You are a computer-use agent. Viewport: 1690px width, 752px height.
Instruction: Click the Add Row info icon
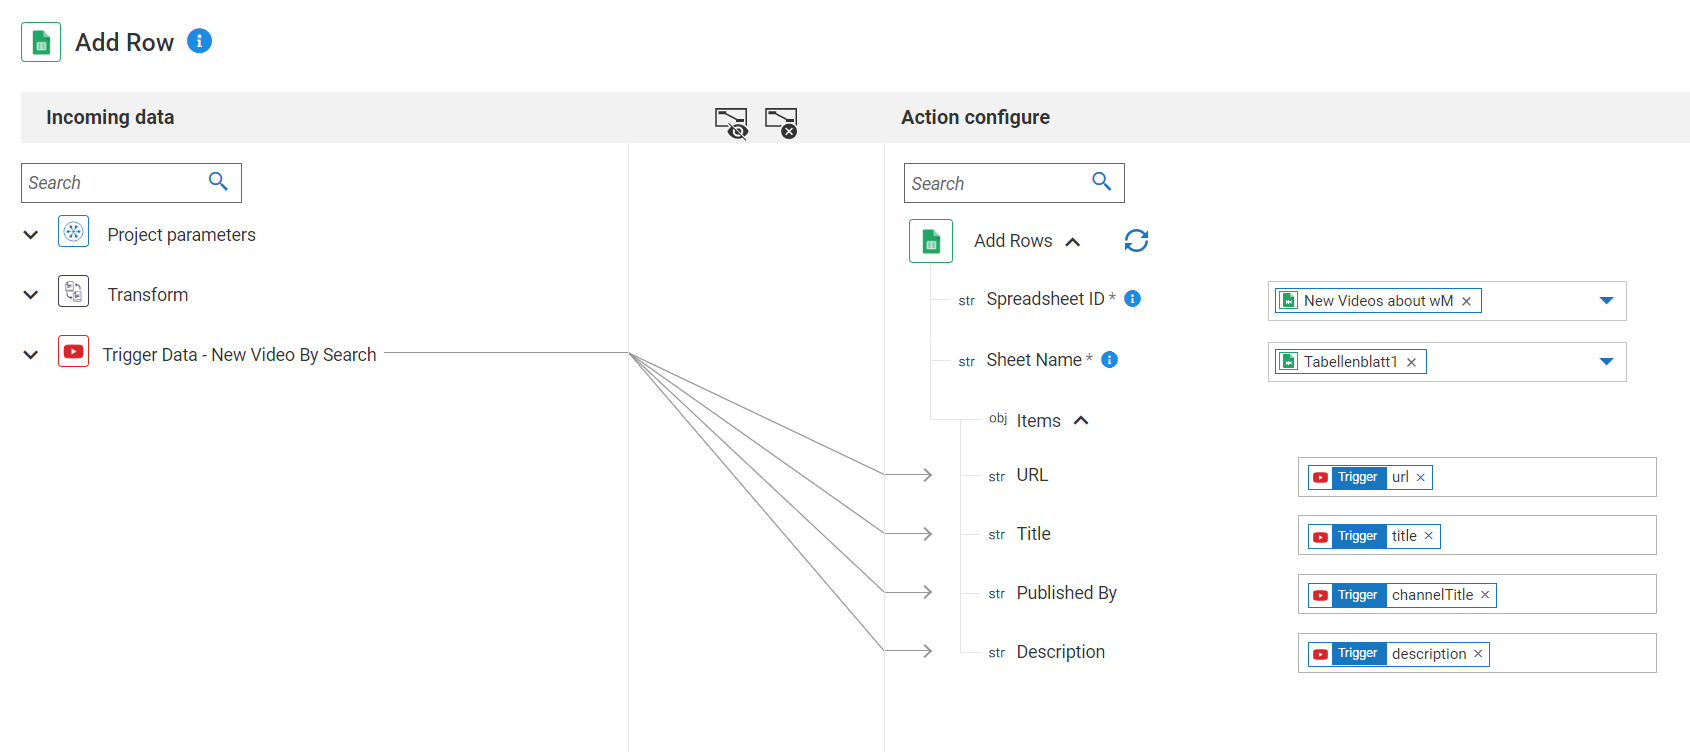tap(199, 41)
